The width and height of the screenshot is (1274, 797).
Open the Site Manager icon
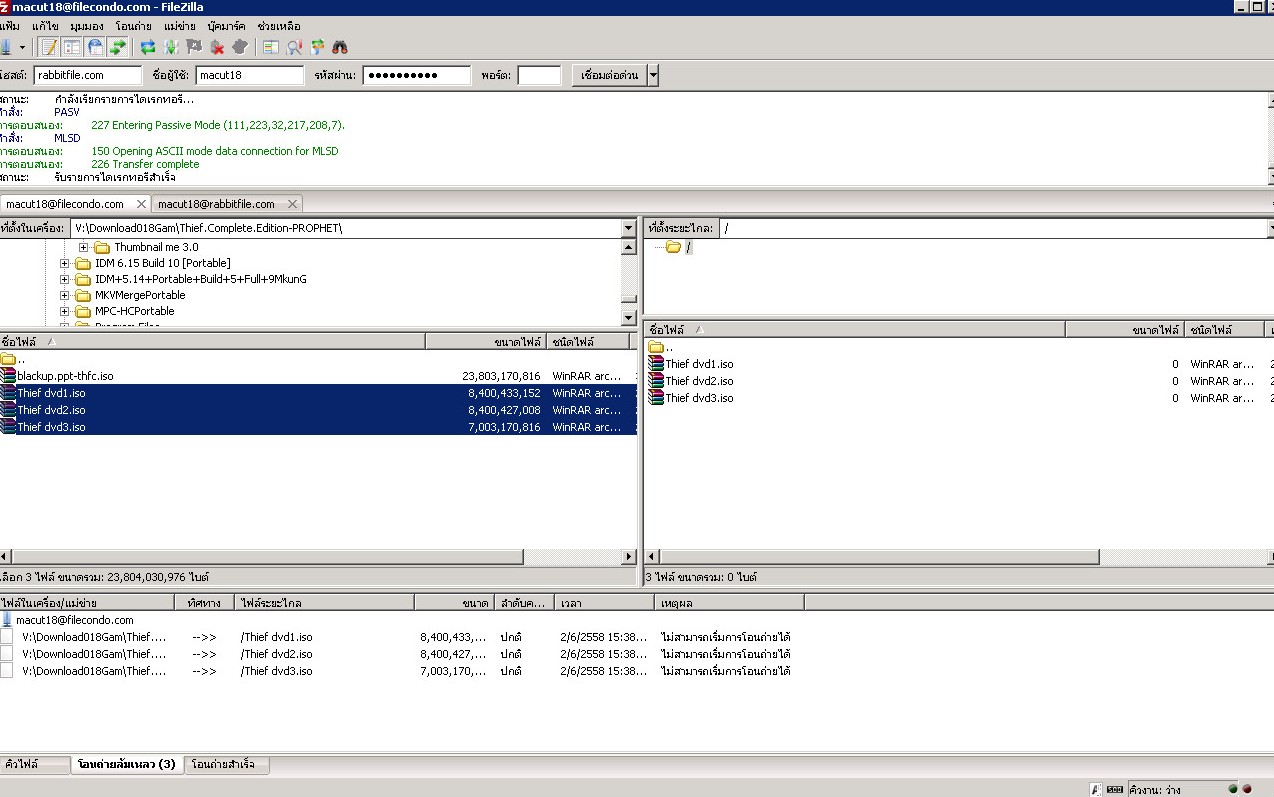(4, 47)
